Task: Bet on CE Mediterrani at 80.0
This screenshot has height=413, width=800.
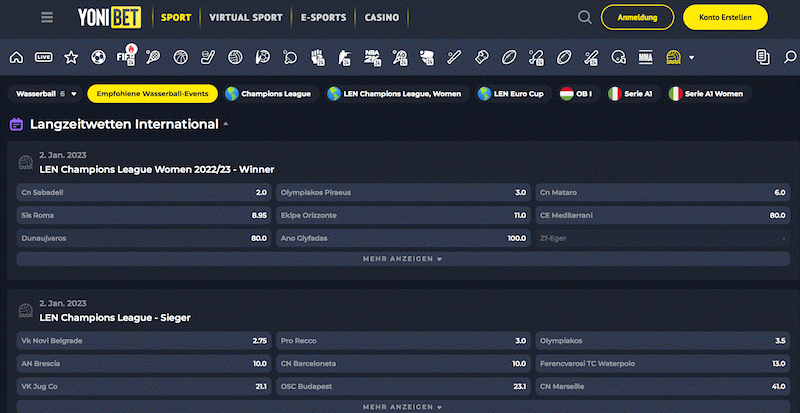Action: pos(663,215)
